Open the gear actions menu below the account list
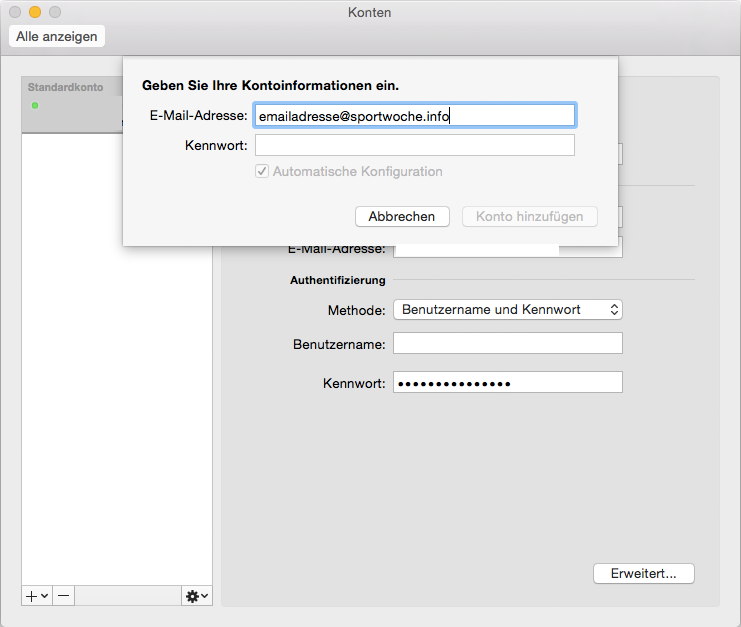This screenshot has height=627, width=741. click(197, 596)
